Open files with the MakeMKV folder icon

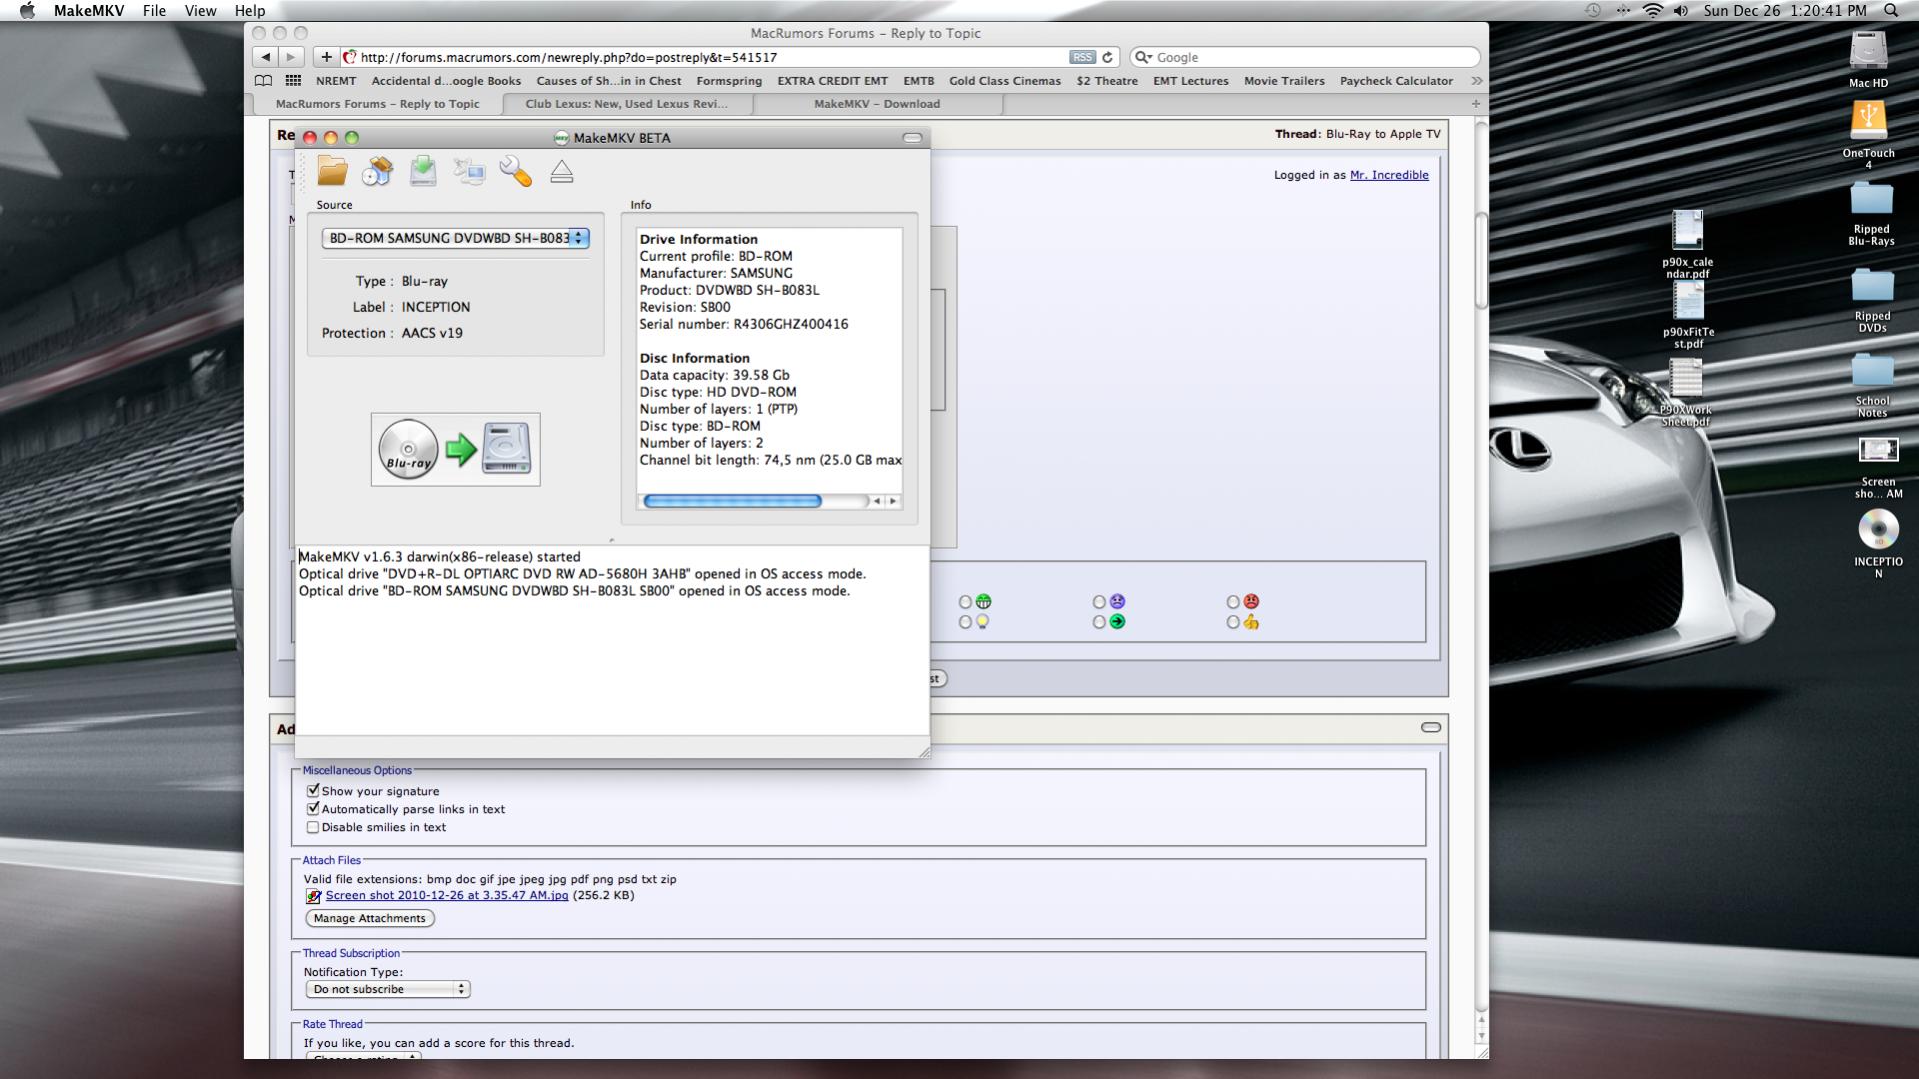click(332, 171)
